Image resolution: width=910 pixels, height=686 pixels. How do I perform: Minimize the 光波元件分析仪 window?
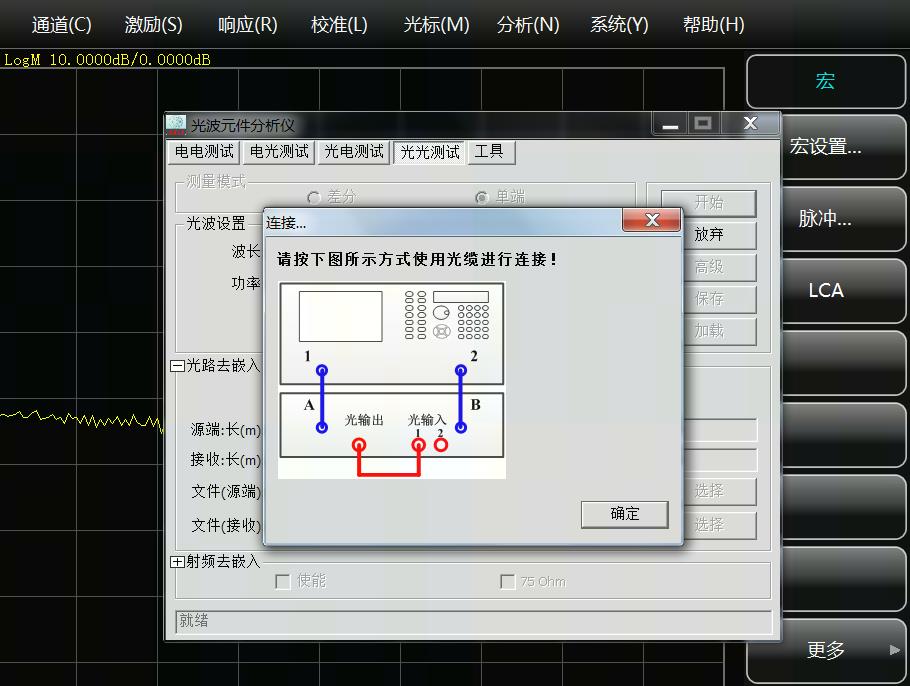pos(670,123)
